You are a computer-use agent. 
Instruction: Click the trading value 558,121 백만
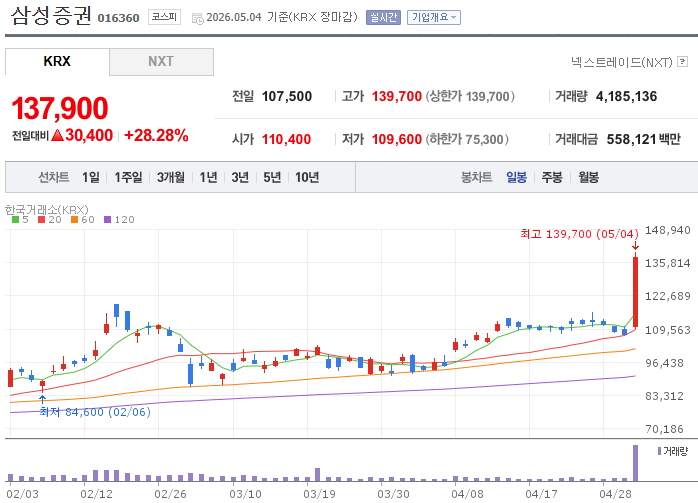click(x=644, y=139)
